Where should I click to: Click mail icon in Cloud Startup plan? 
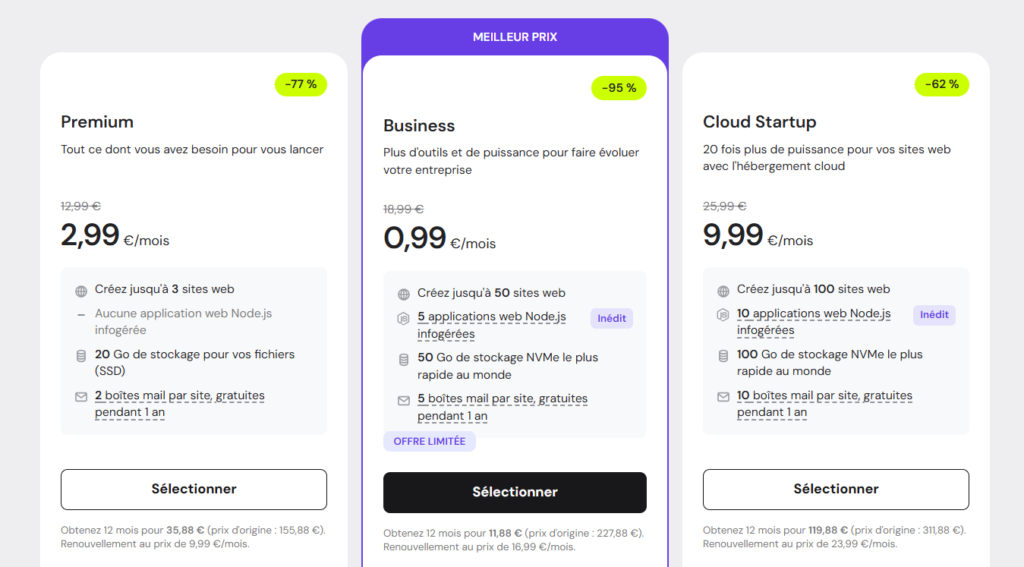point(723,397)
